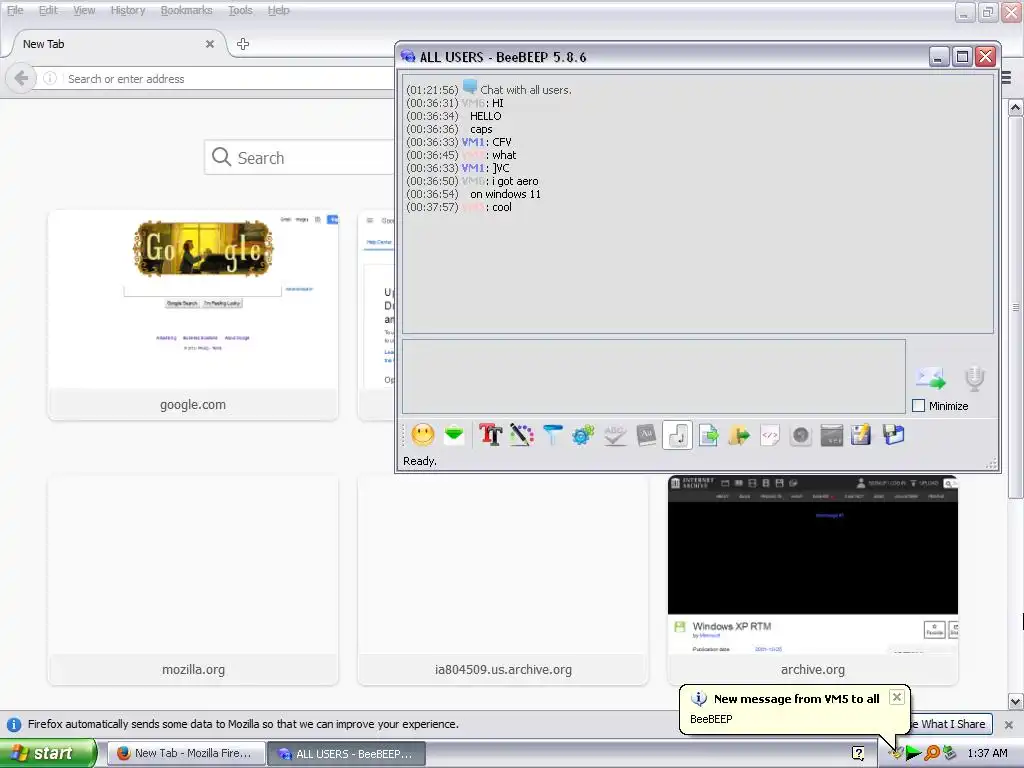Click the 'Chat with all users.' line
This screenshot has width=1024, height=768.
point(526,89)
